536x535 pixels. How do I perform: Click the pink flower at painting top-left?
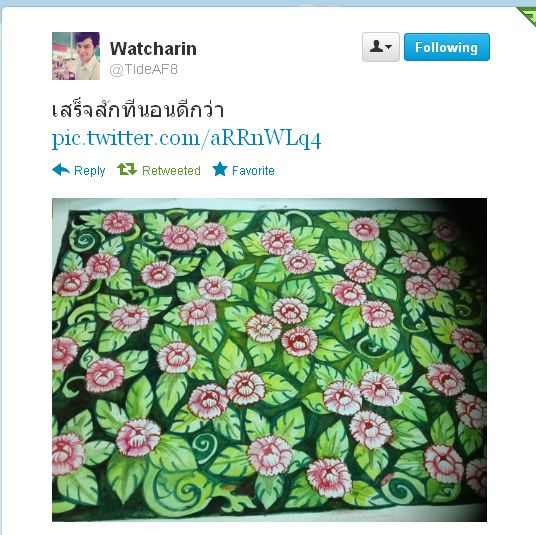pyautogui.click(x=118, y=223)
